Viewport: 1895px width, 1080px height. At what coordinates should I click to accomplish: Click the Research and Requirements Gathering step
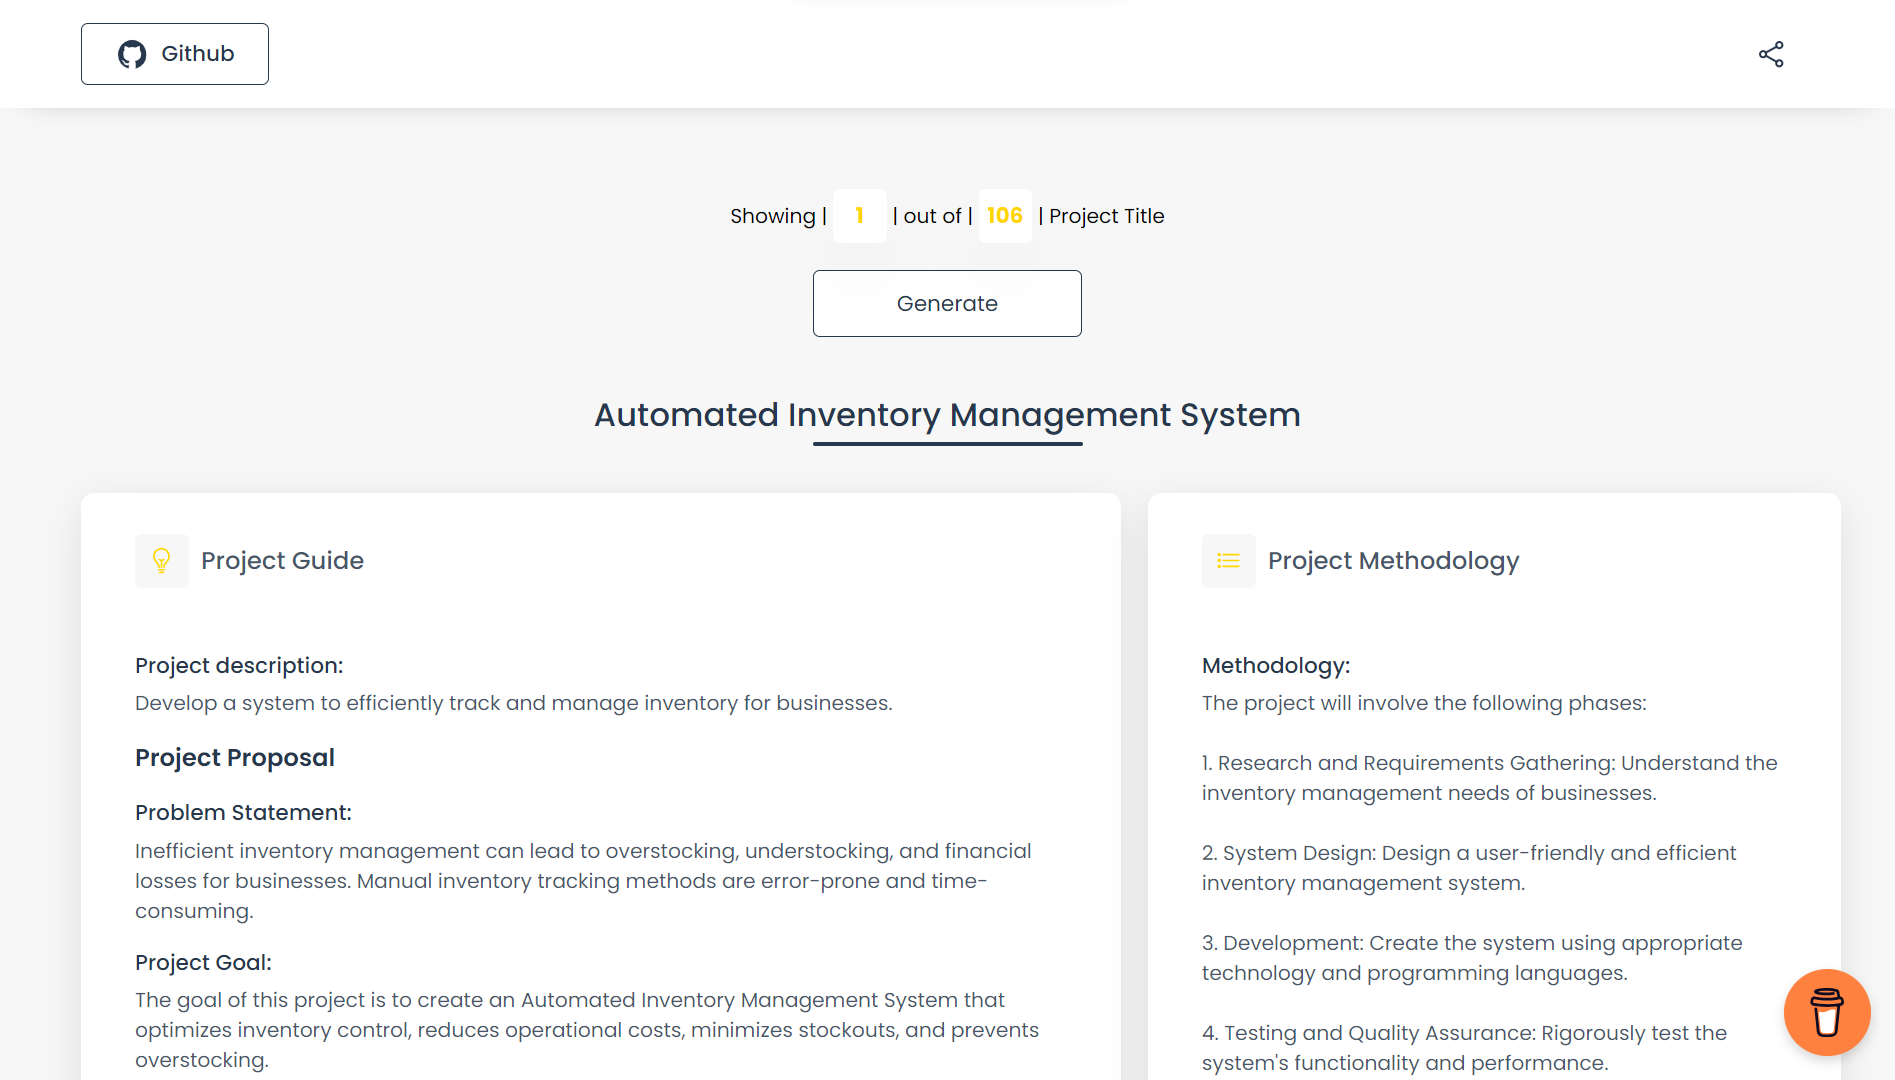[x=1489, y=778]
